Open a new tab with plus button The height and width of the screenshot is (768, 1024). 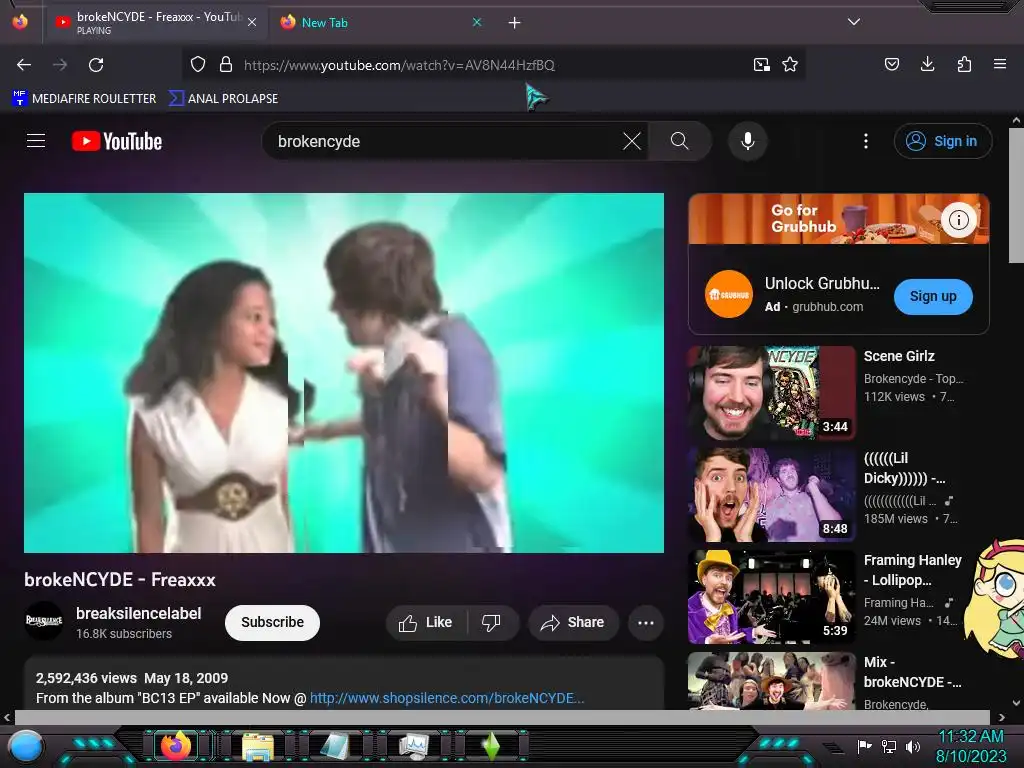(x=515, y=23)
